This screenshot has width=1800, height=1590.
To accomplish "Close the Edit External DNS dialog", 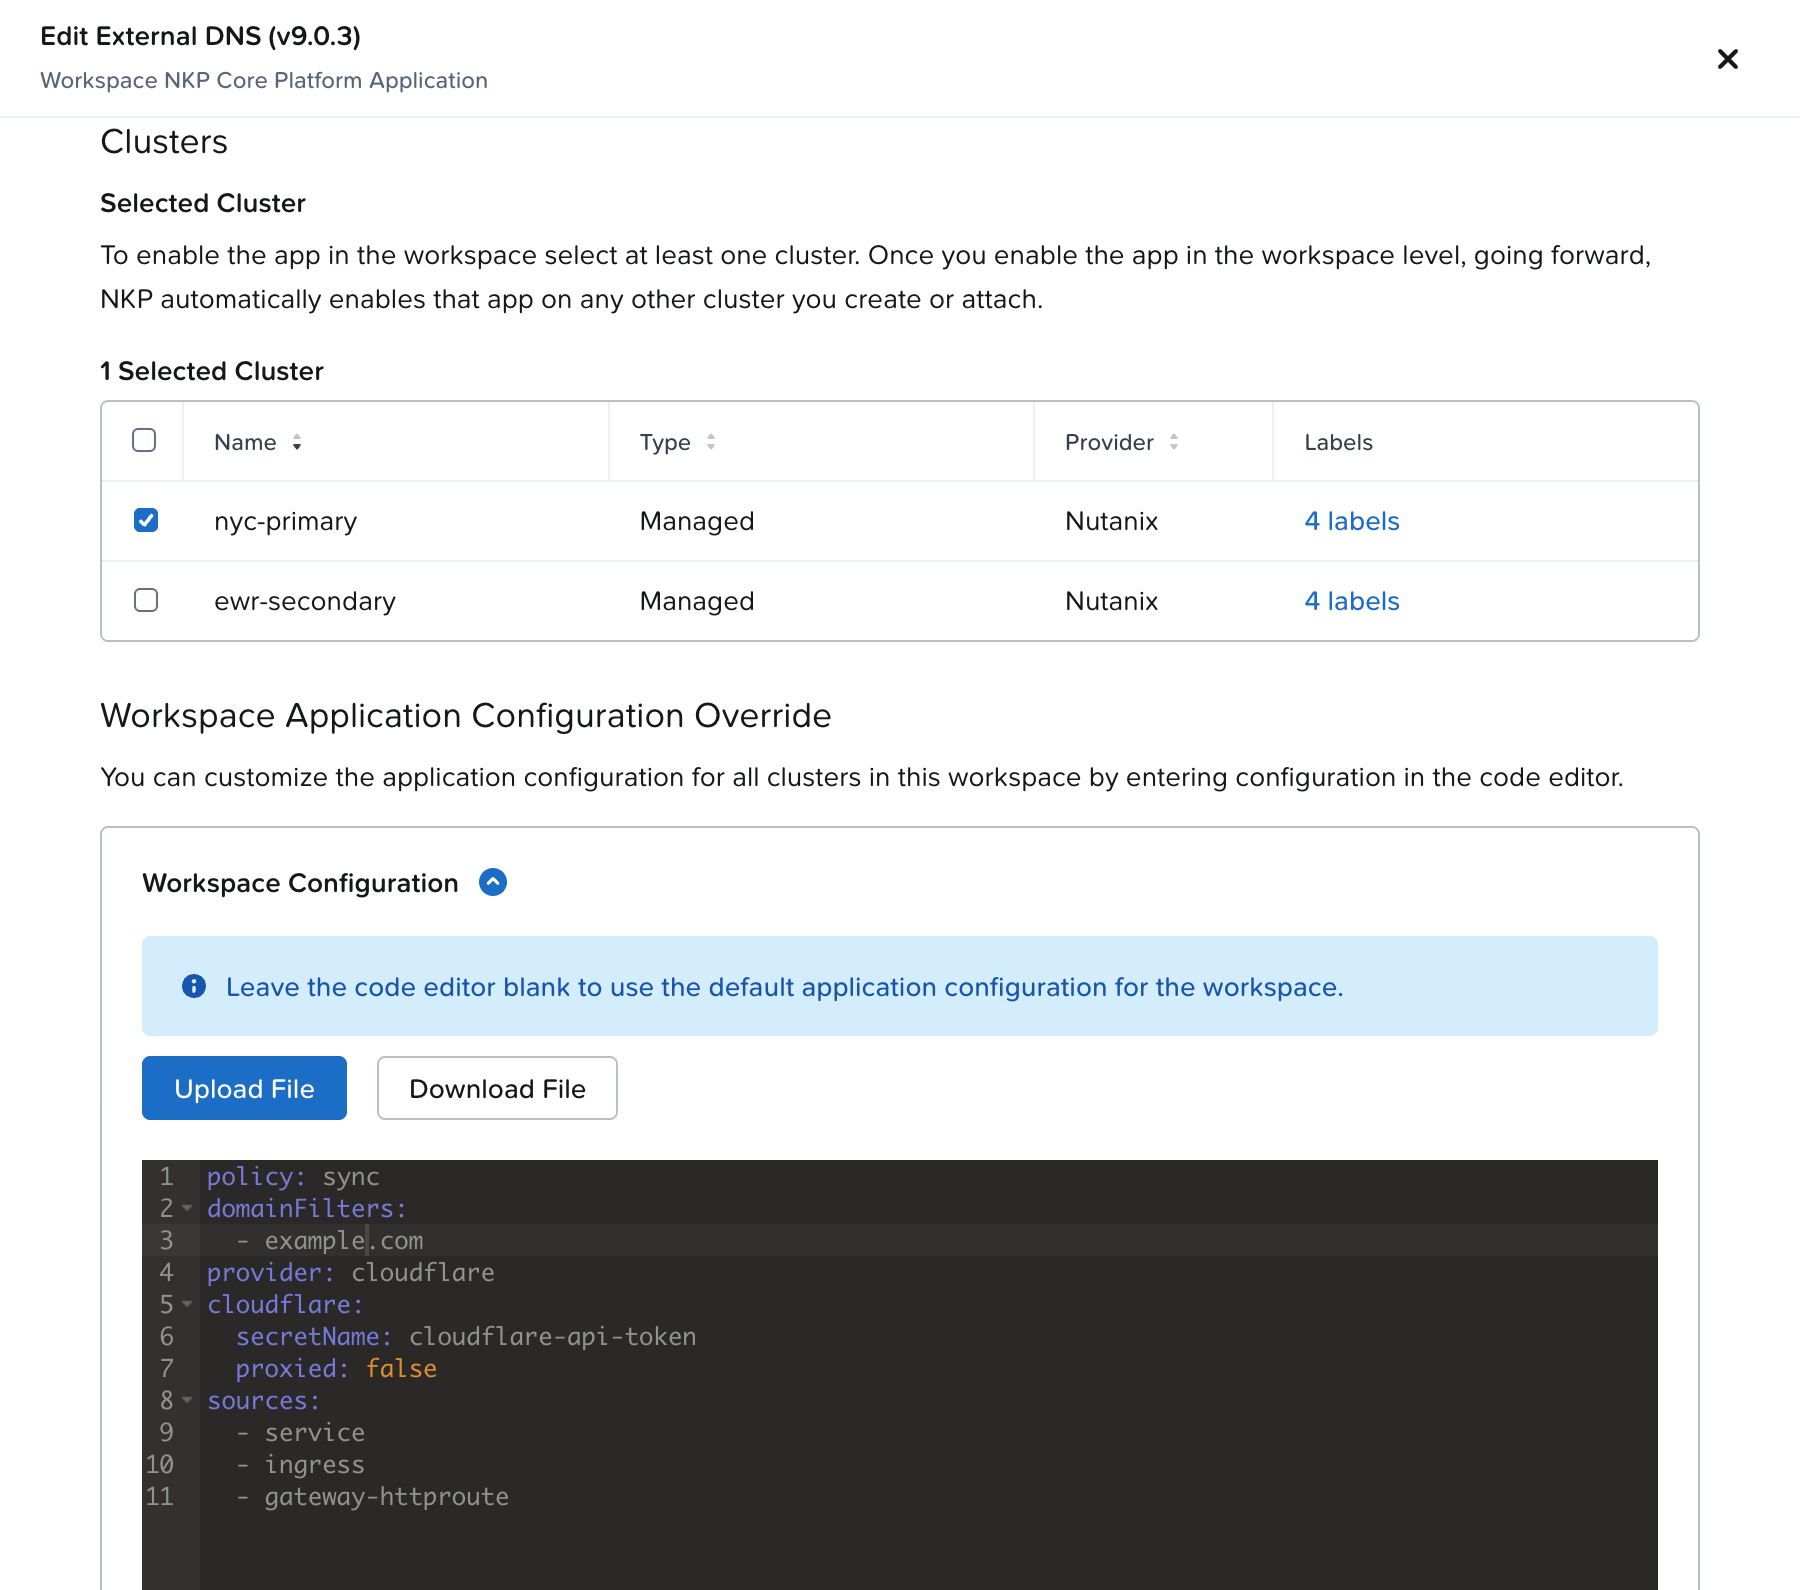I will (1727, 59).
